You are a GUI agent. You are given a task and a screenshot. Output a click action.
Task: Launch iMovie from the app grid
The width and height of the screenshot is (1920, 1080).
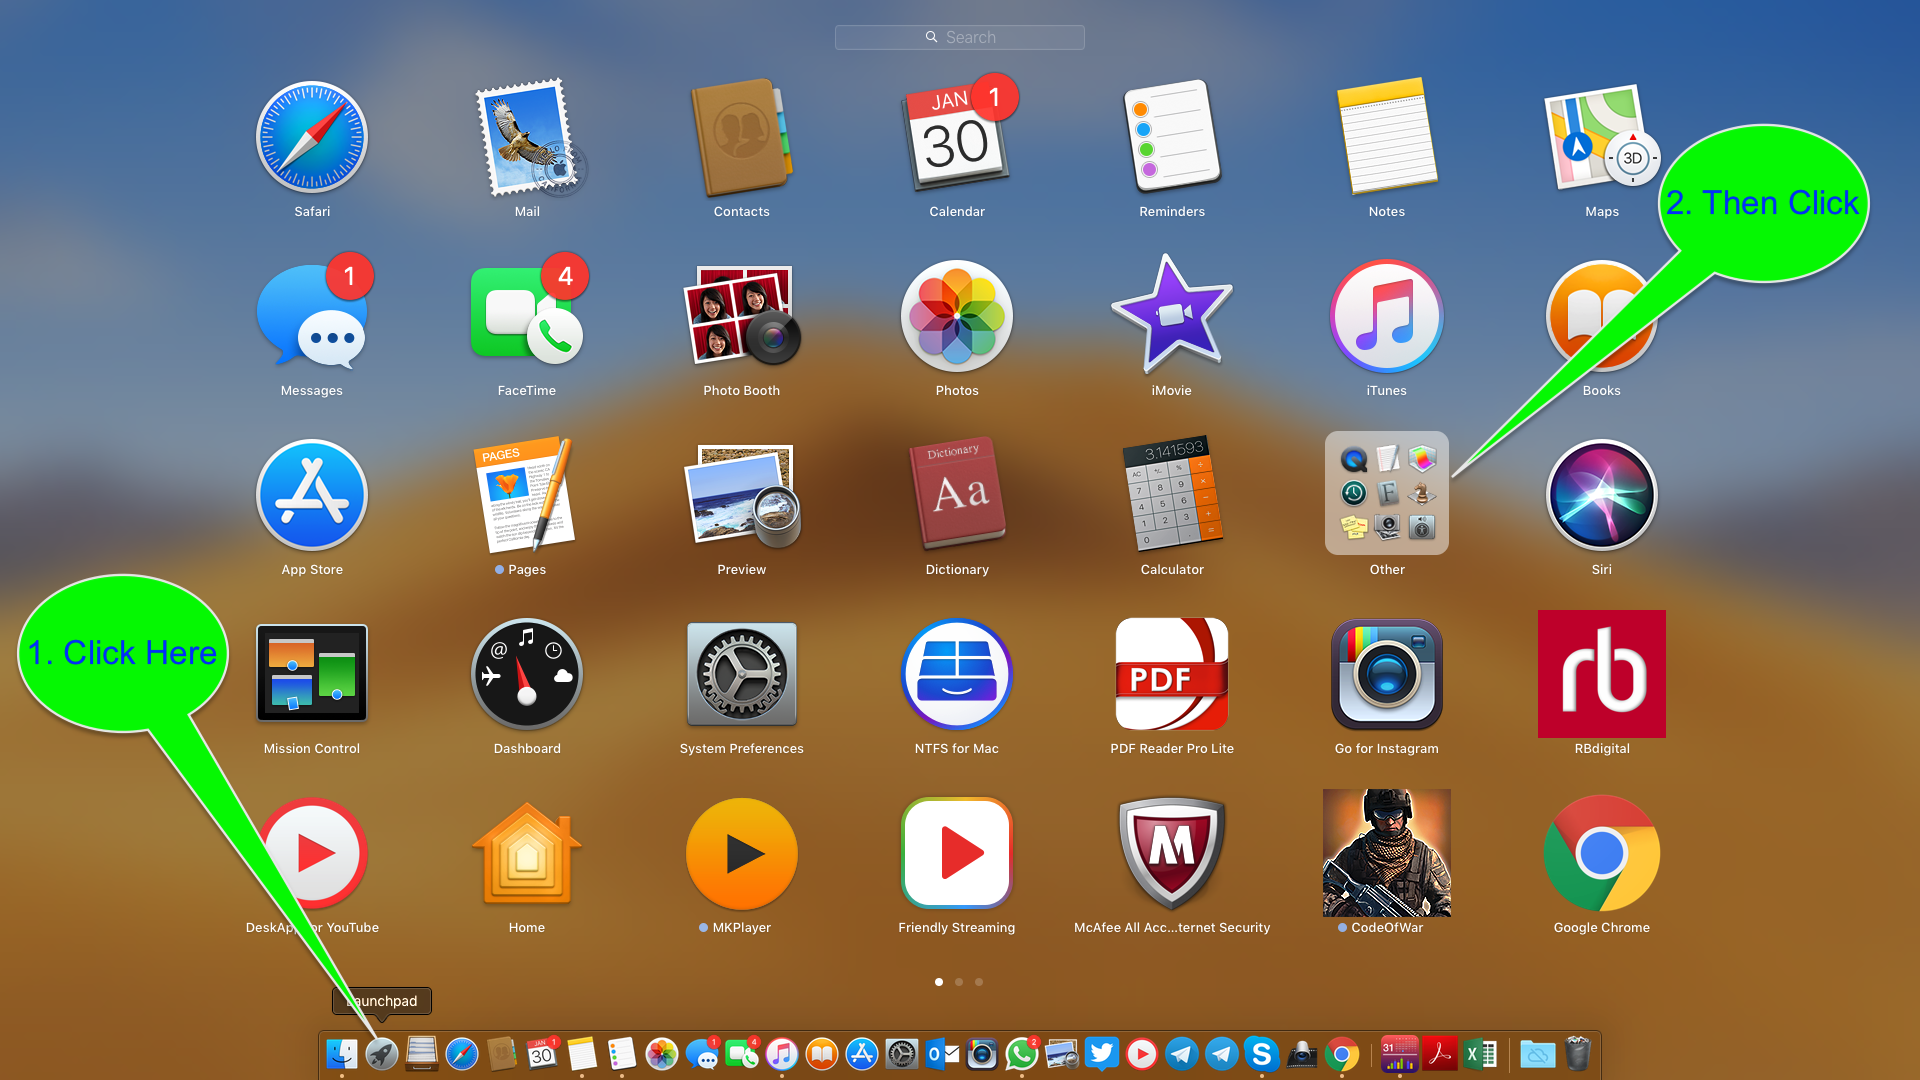point(1171,316)
